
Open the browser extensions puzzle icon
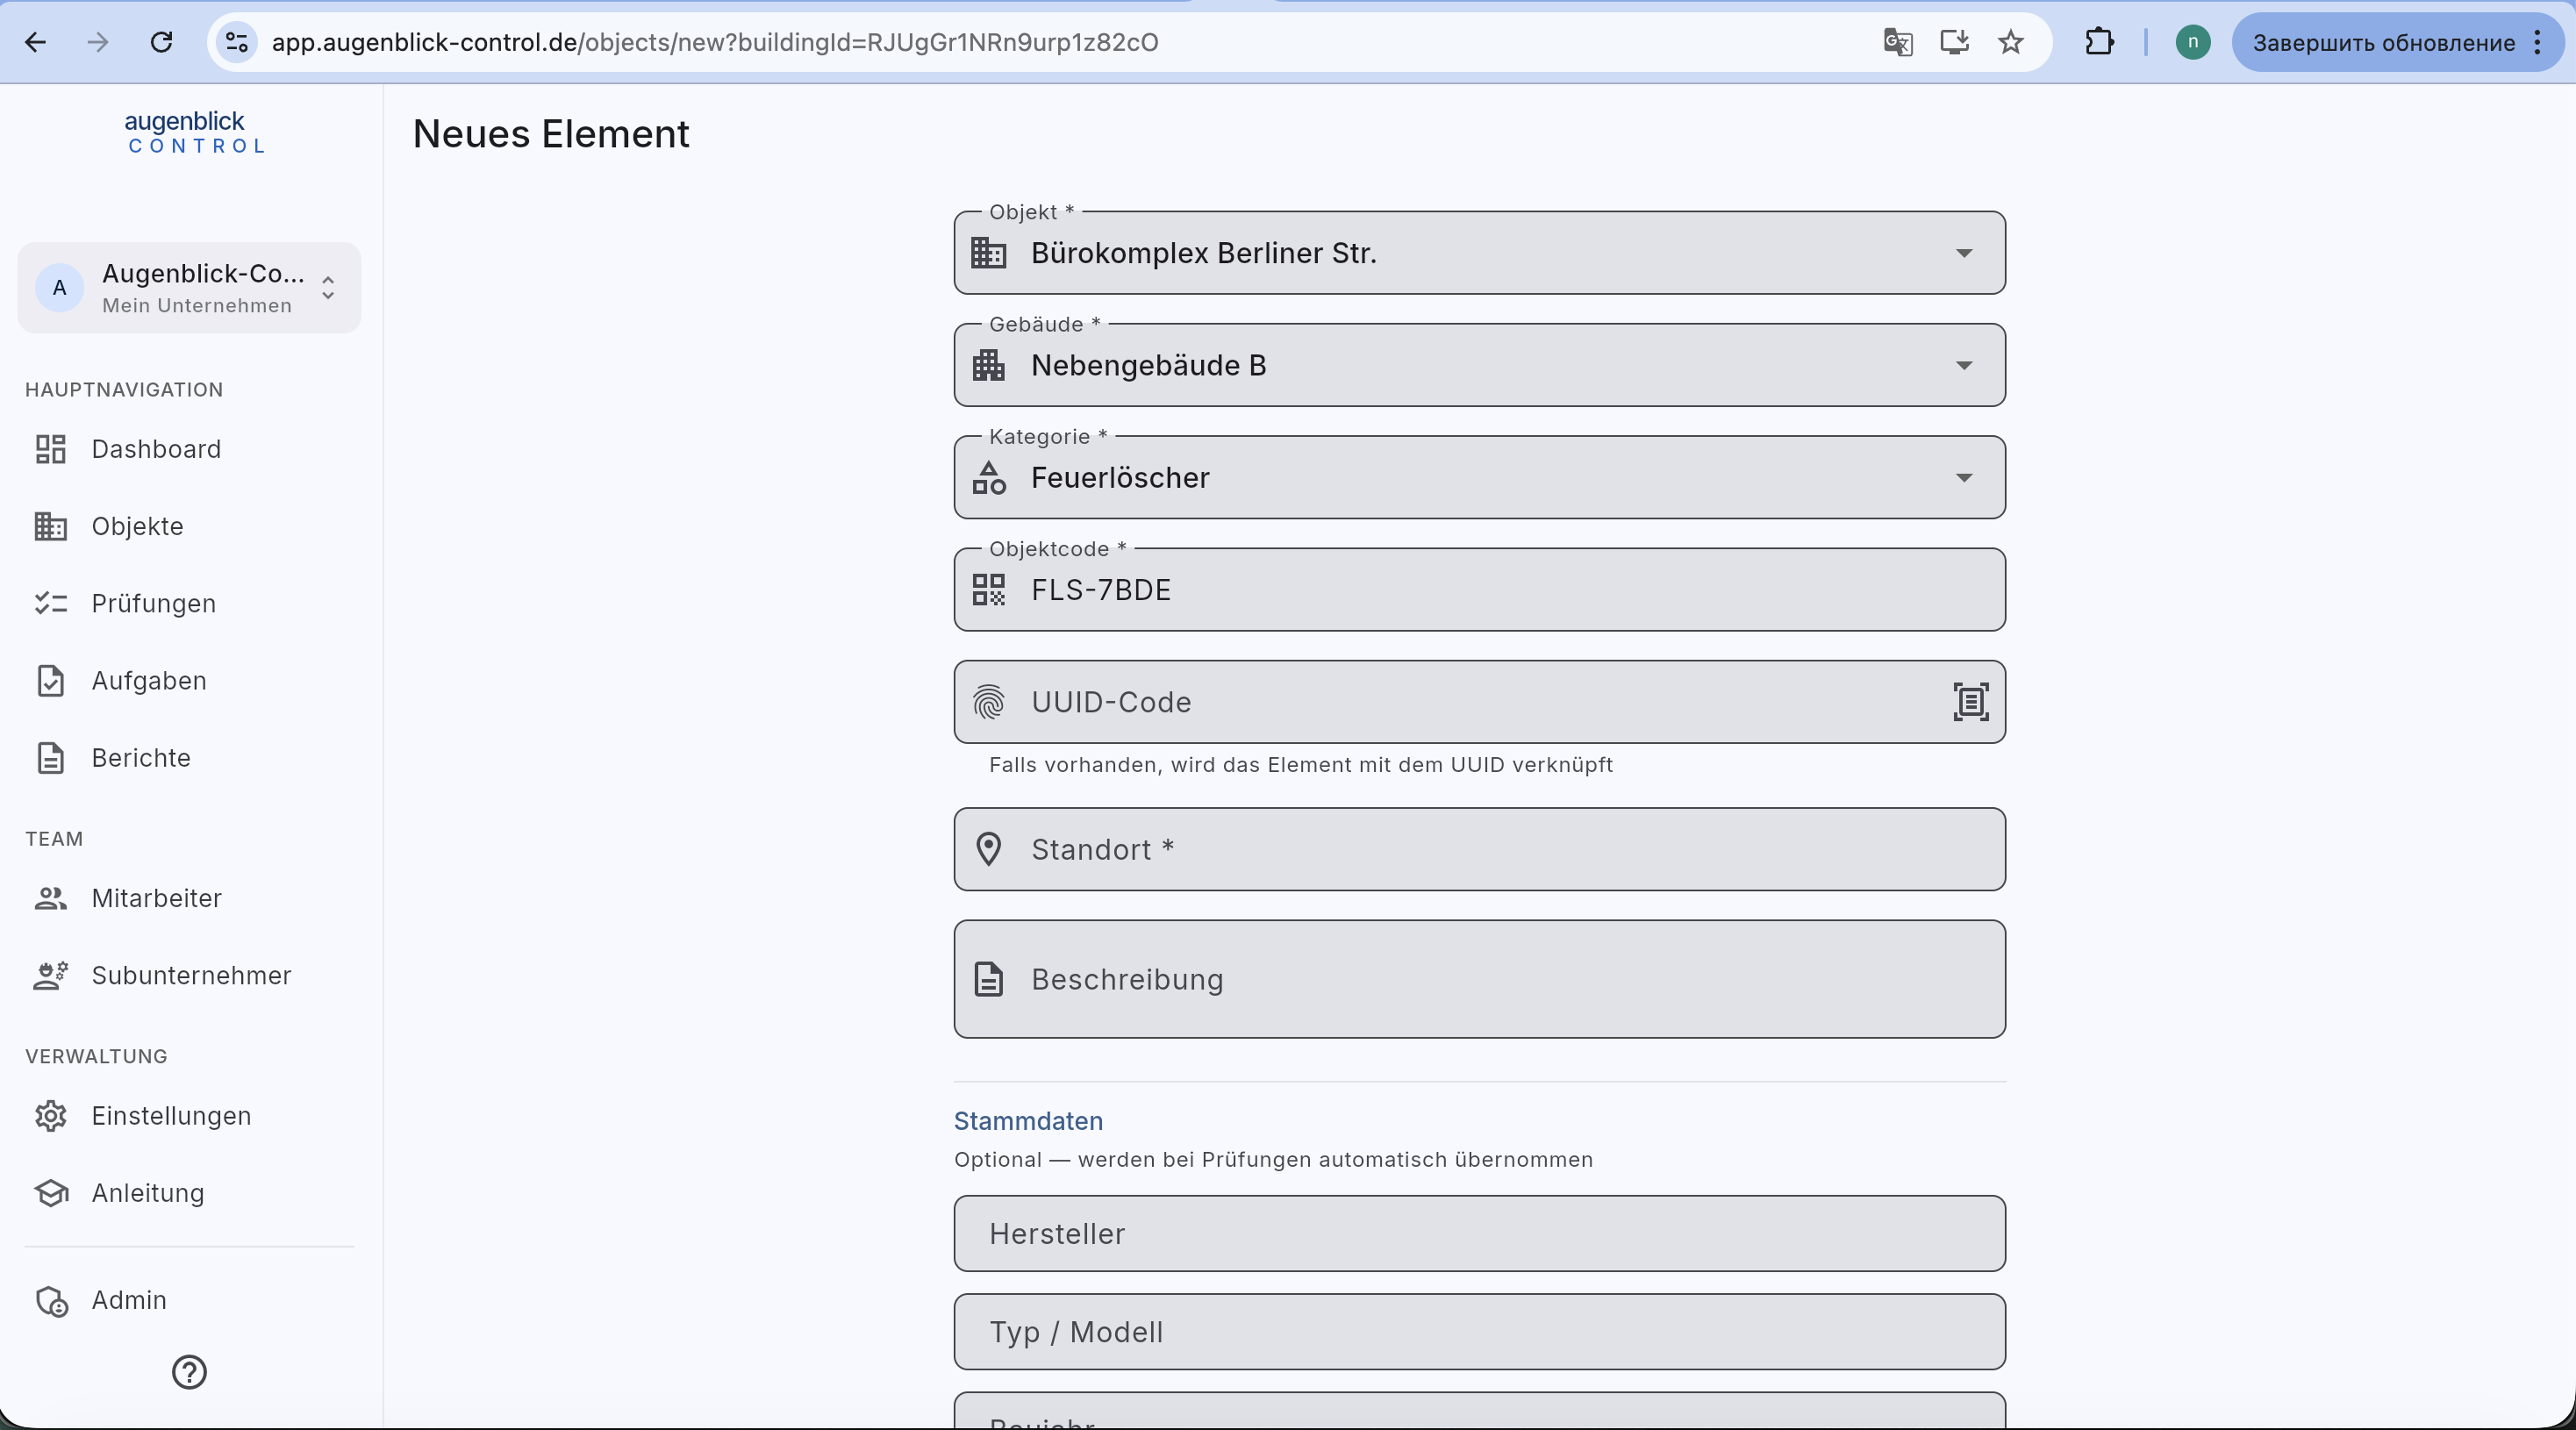tap(2099, 42)
